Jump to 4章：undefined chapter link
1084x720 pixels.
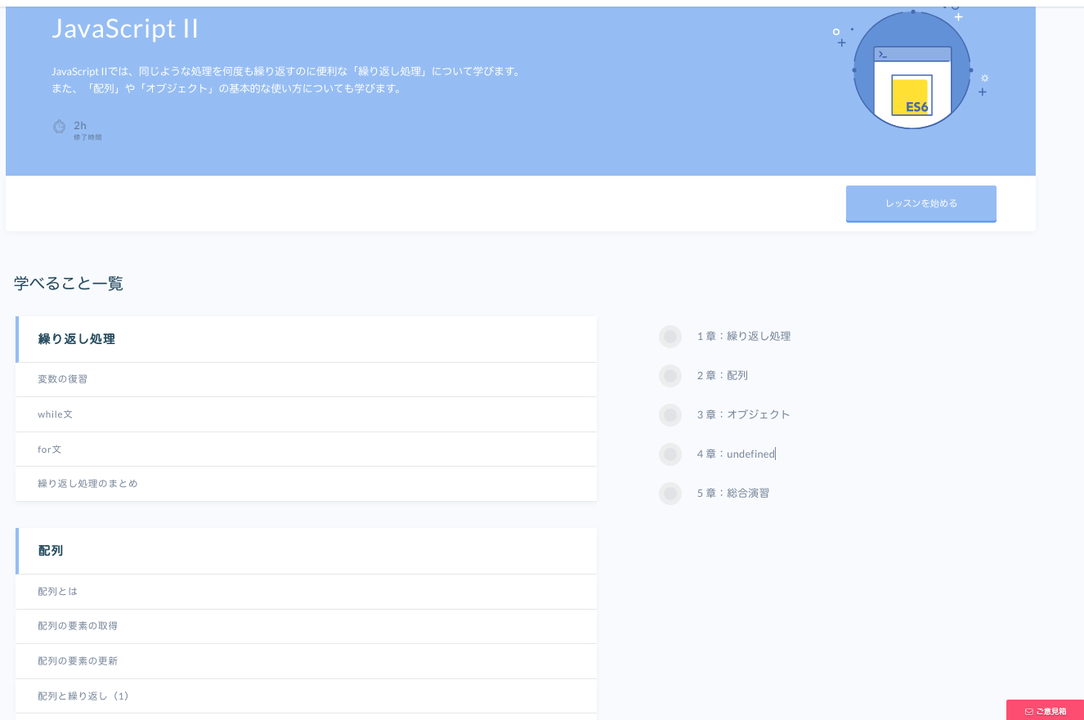pos(736,454)
